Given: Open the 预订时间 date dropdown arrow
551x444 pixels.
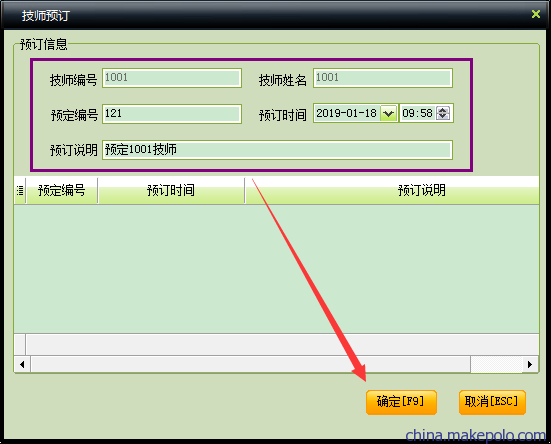Looking at the screenshot, I should [x=388, y=113].
